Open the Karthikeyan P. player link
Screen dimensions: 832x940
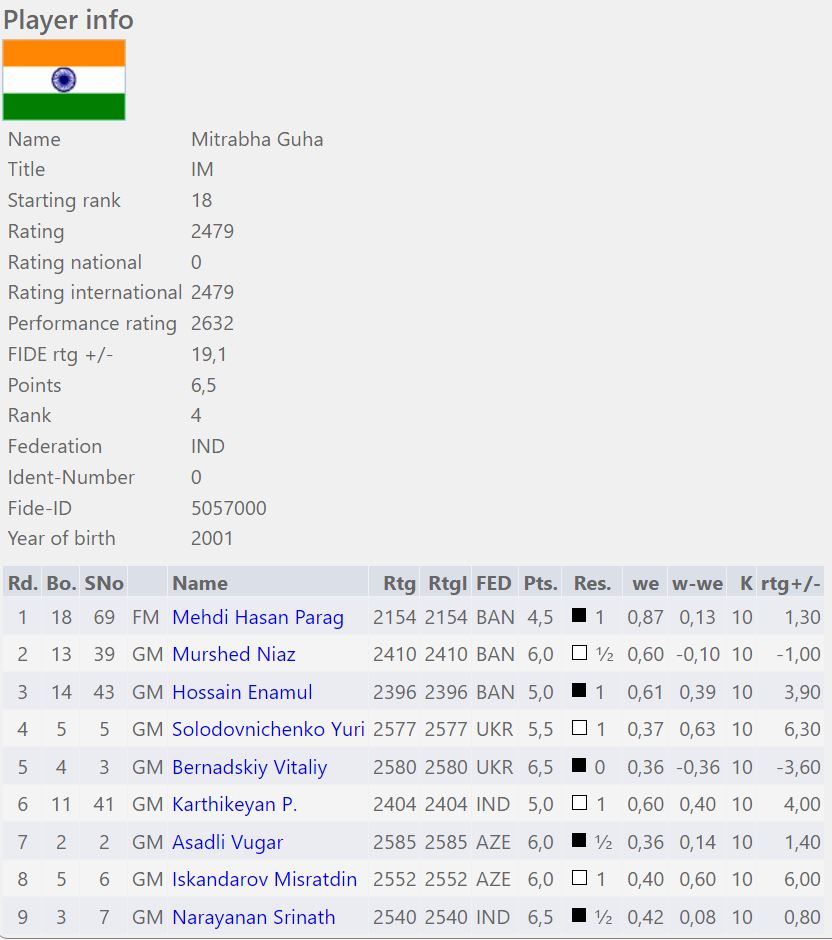(234, 804)
